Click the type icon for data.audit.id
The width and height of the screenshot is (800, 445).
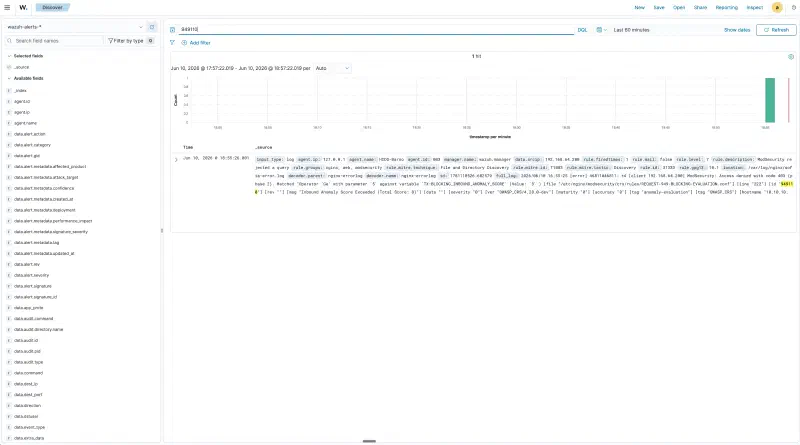(x=9, y=340)
